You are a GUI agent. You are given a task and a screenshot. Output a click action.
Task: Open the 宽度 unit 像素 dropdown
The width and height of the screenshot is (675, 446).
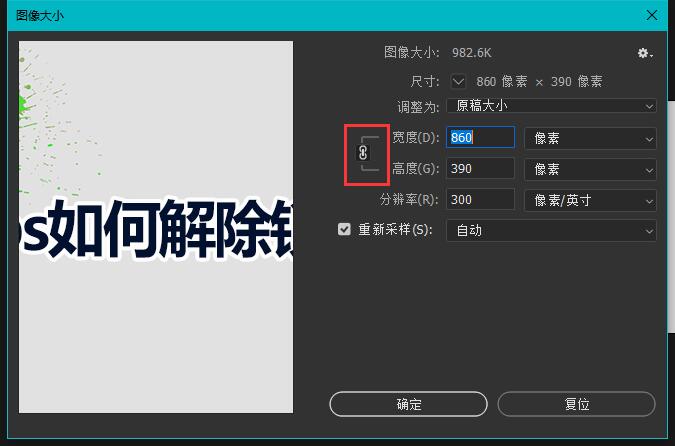590,138
